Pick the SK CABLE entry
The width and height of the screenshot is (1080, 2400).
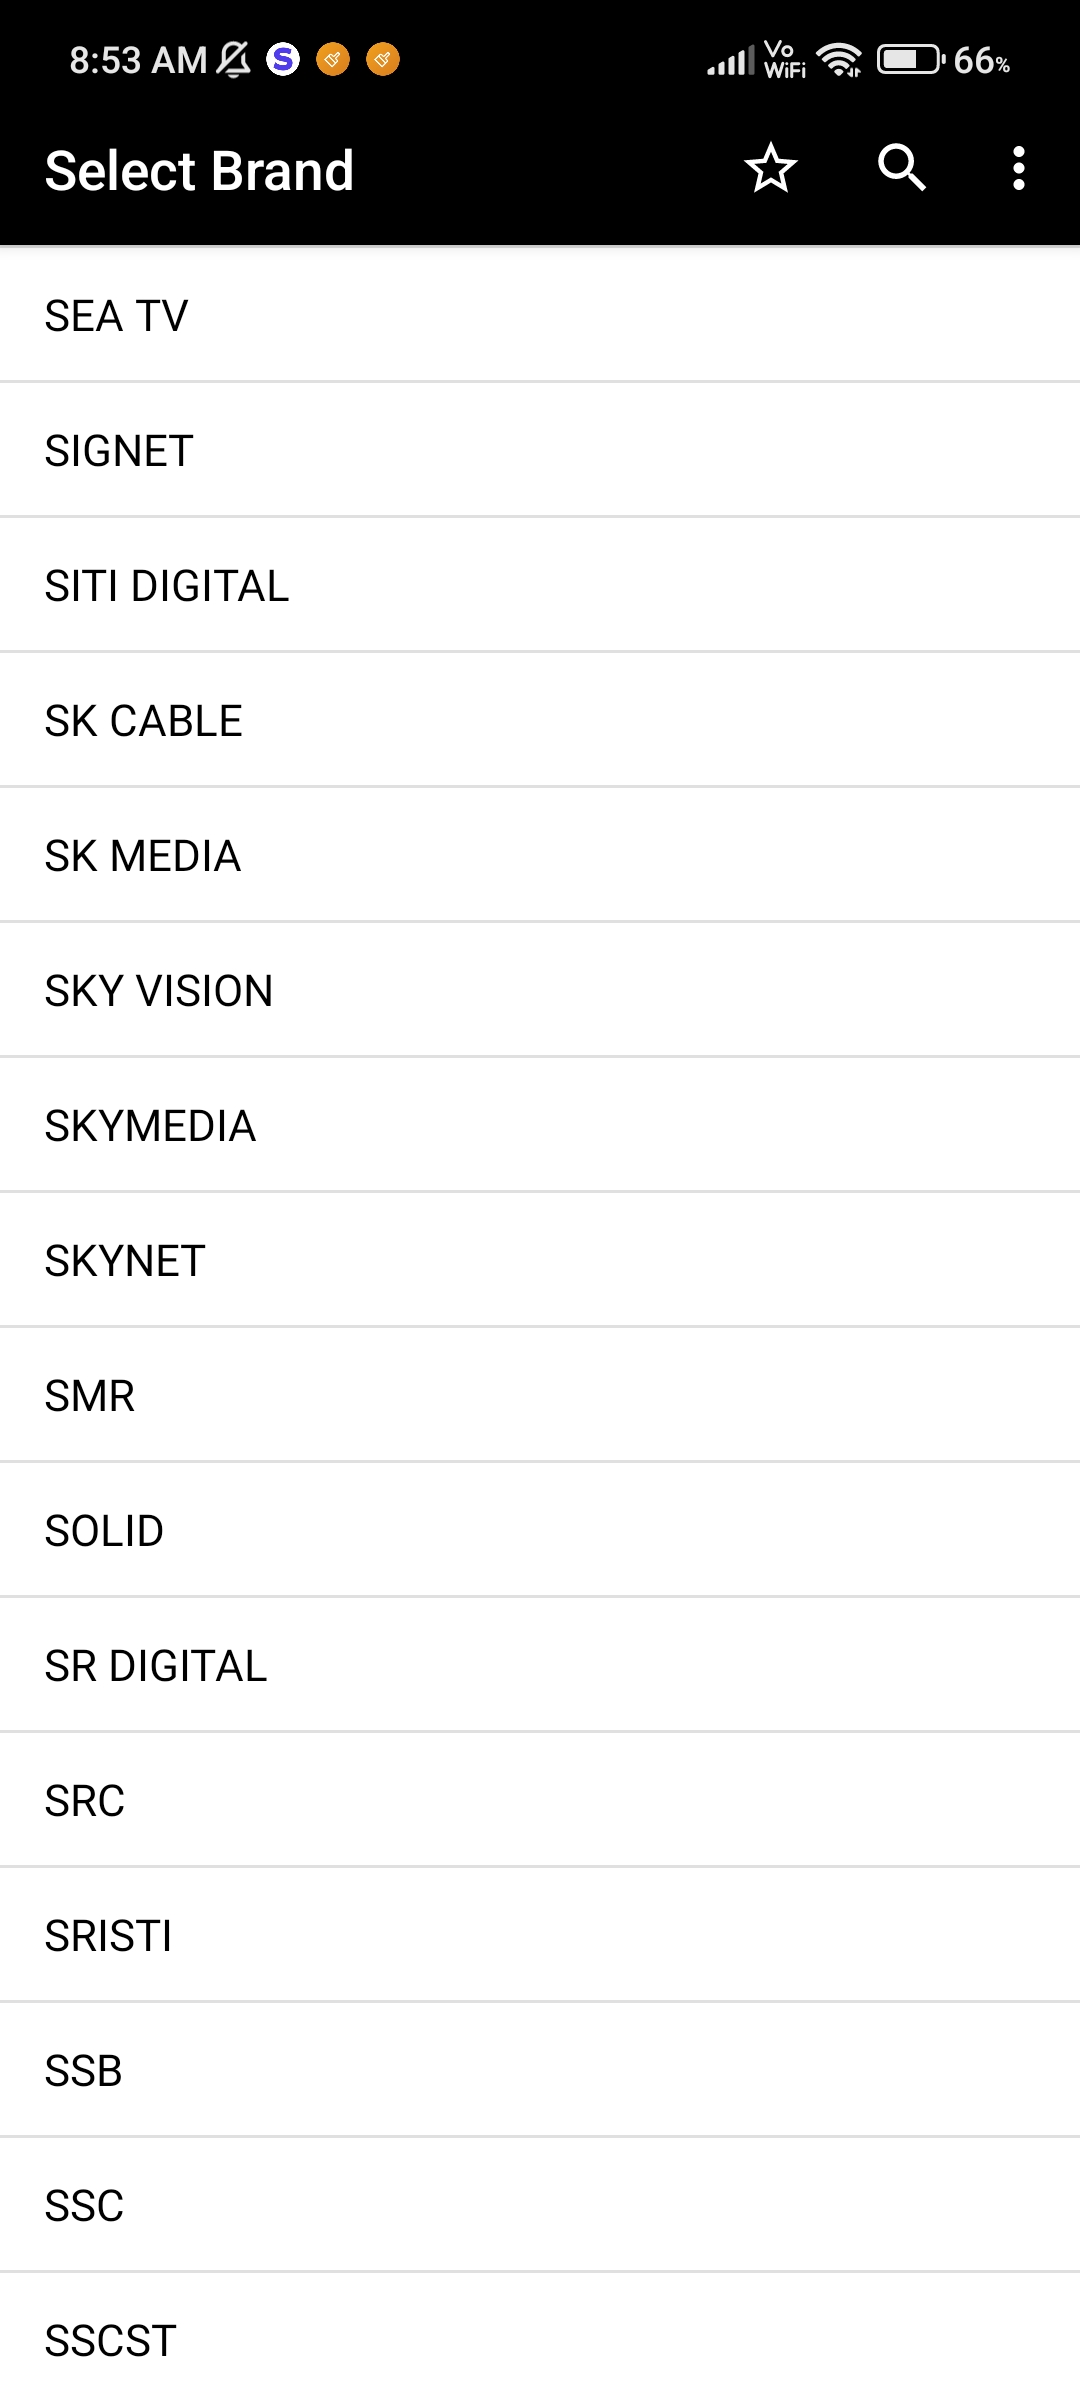pyautogui.click(x=540, y=720)
